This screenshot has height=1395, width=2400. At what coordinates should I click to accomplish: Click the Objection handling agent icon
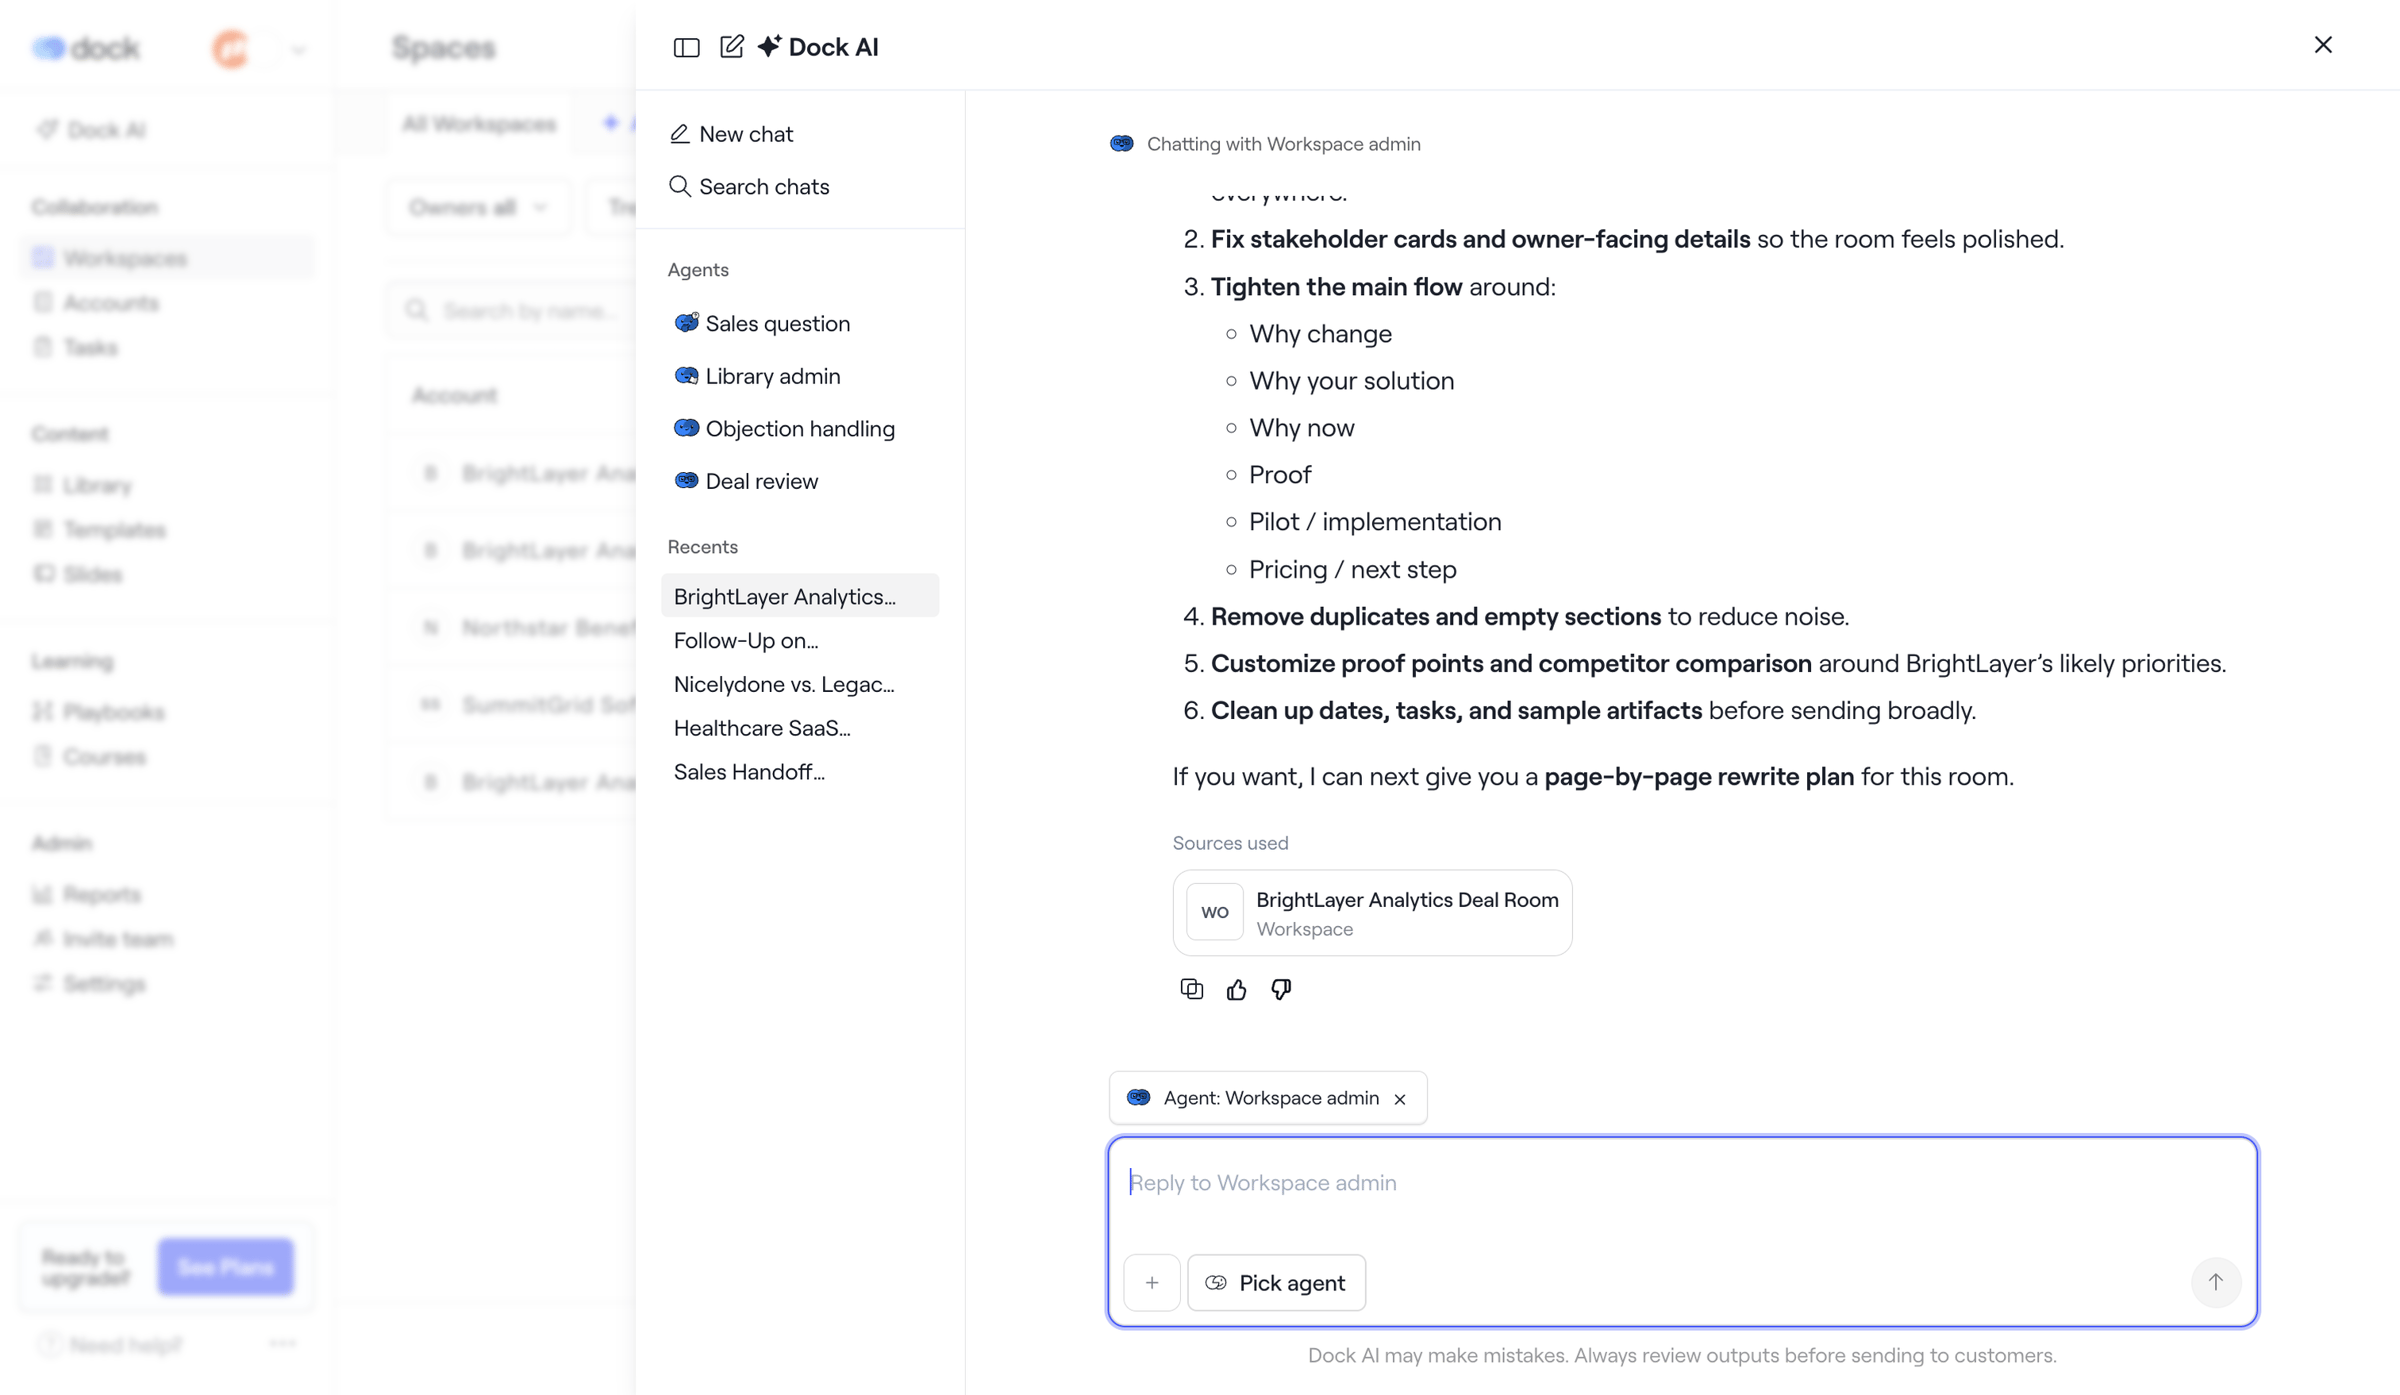pos(686,429)
